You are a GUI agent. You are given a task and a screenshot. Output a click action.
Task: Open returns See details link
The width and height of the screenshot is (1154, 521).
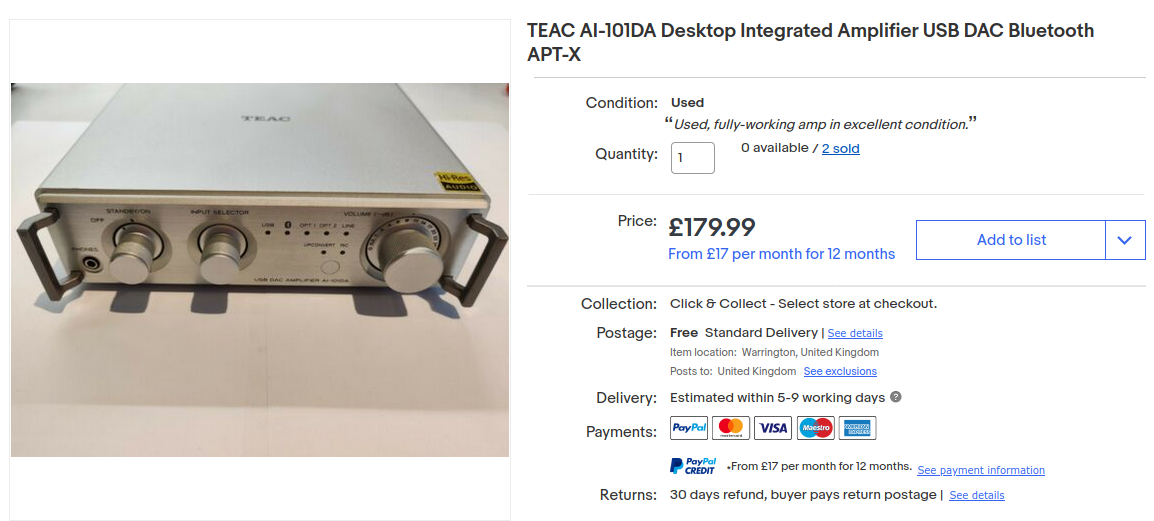pos(977,495)
